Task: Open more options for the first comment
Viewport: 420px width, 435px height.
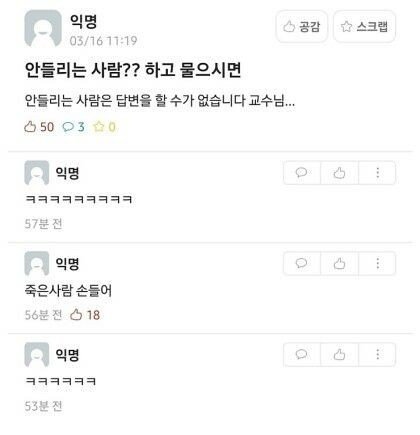Action: (377, 173)
